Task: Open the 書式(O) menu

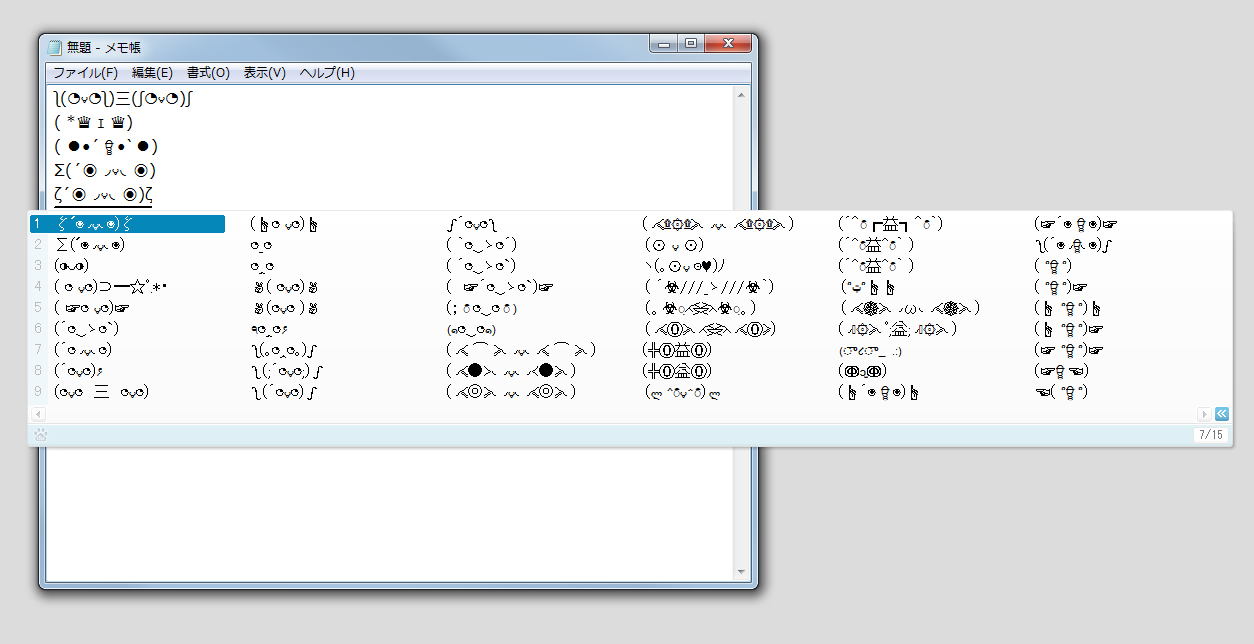Action: 206,72
